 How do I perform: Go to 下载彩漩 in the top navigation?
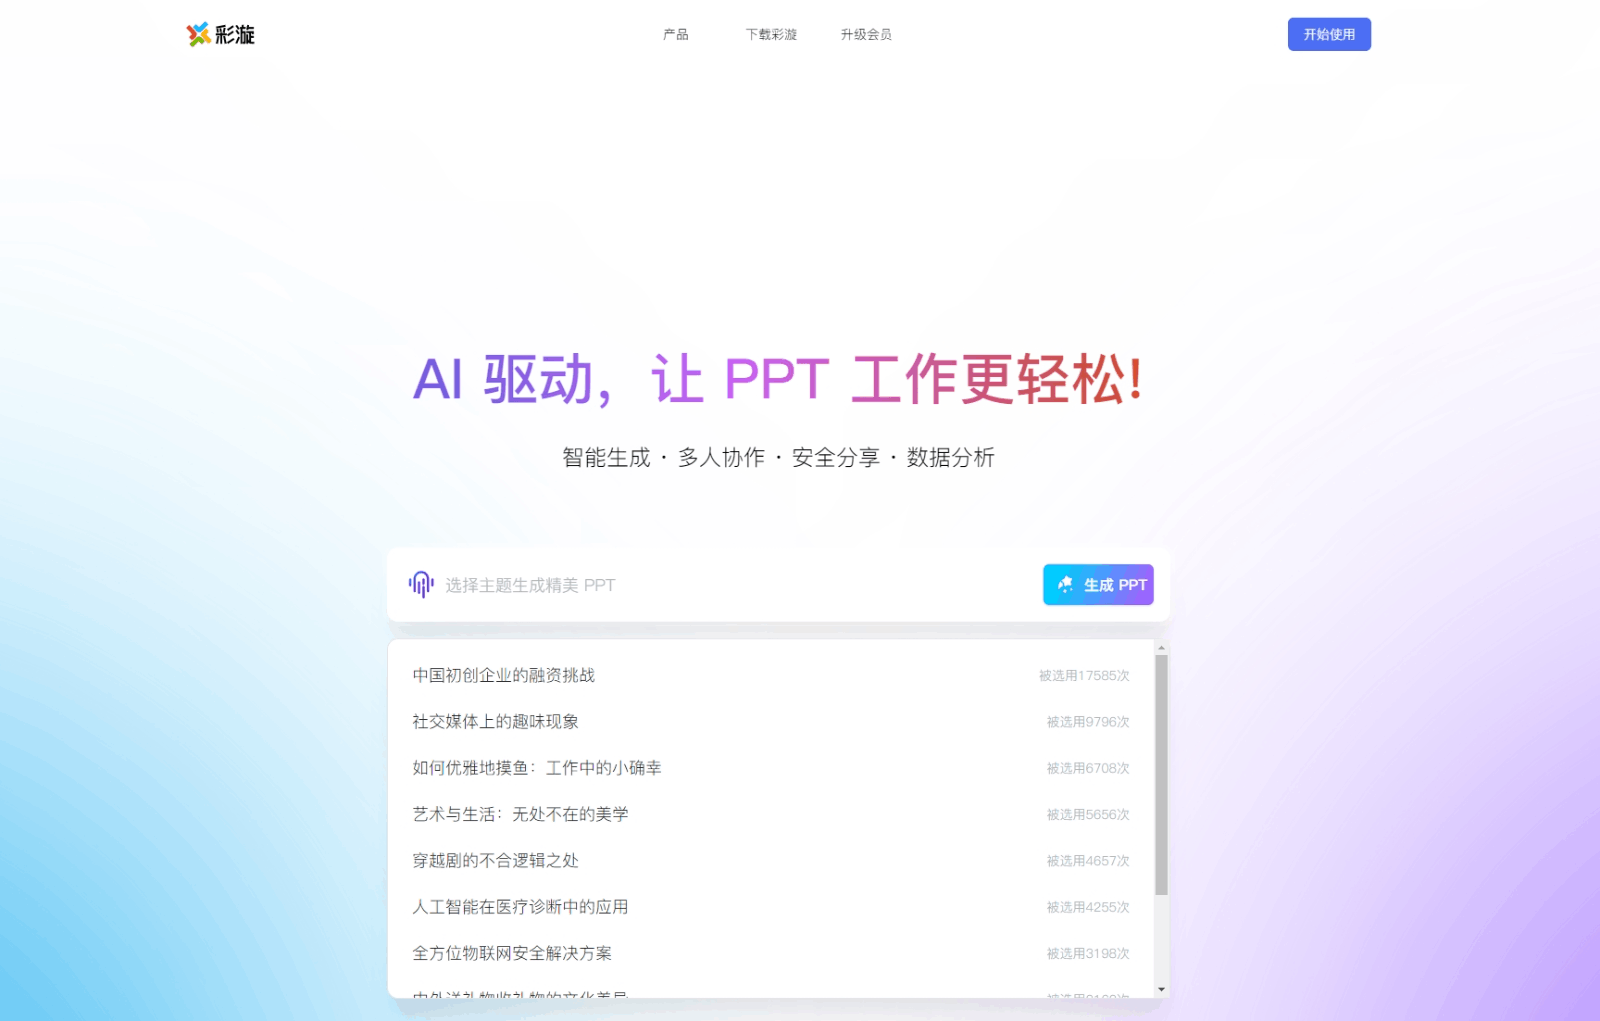click(x=771, y=35)
